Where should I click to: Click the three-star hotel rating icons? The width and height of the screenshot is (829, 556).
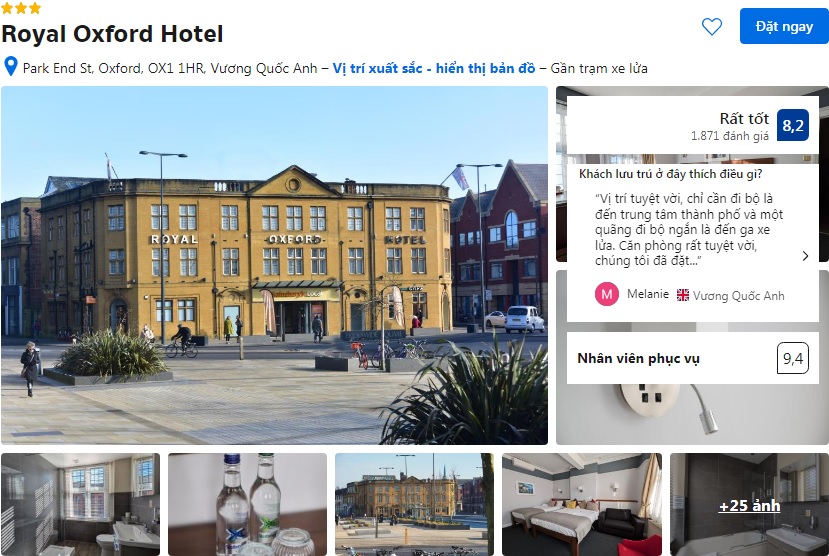21,7
